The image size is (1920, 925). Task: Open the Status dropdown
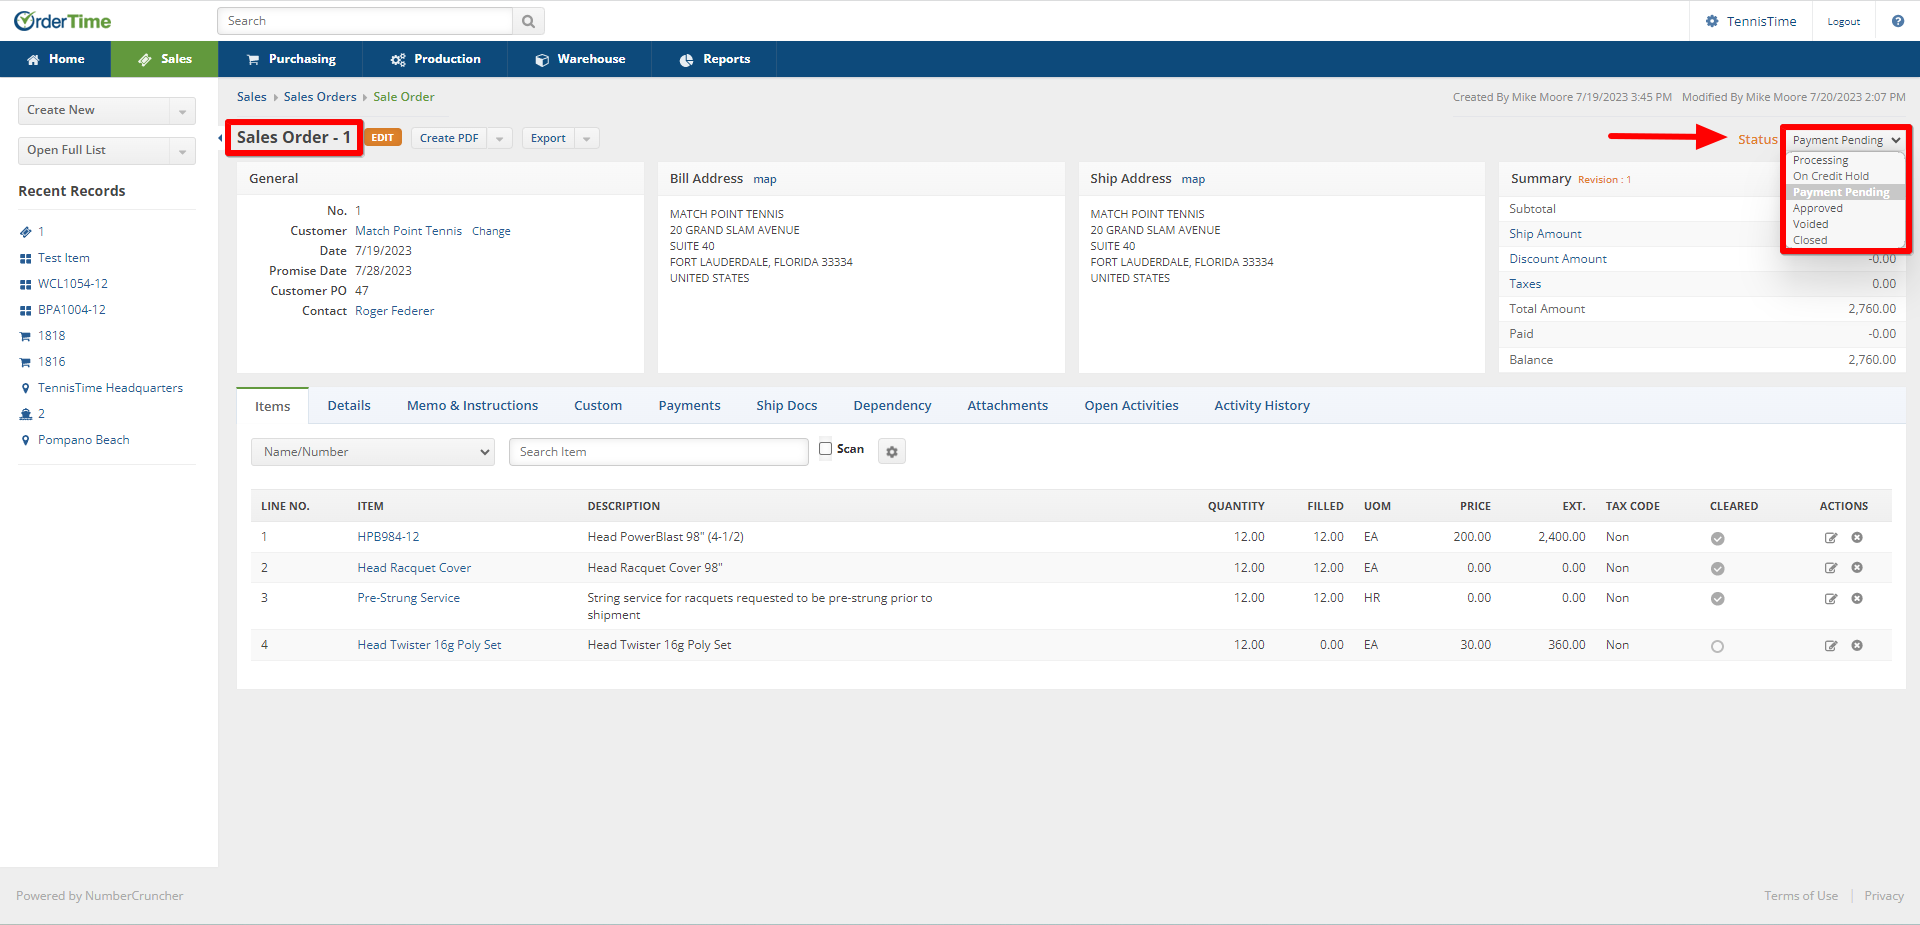pyautogui.click(x=1845, y=140)
